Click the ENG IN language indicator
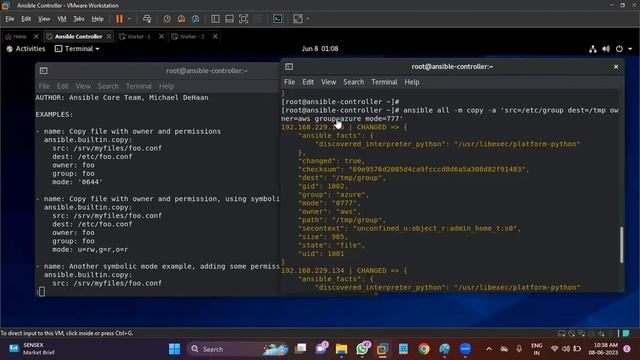The width and height of the screenshot is (640, 360). (537, 349)
